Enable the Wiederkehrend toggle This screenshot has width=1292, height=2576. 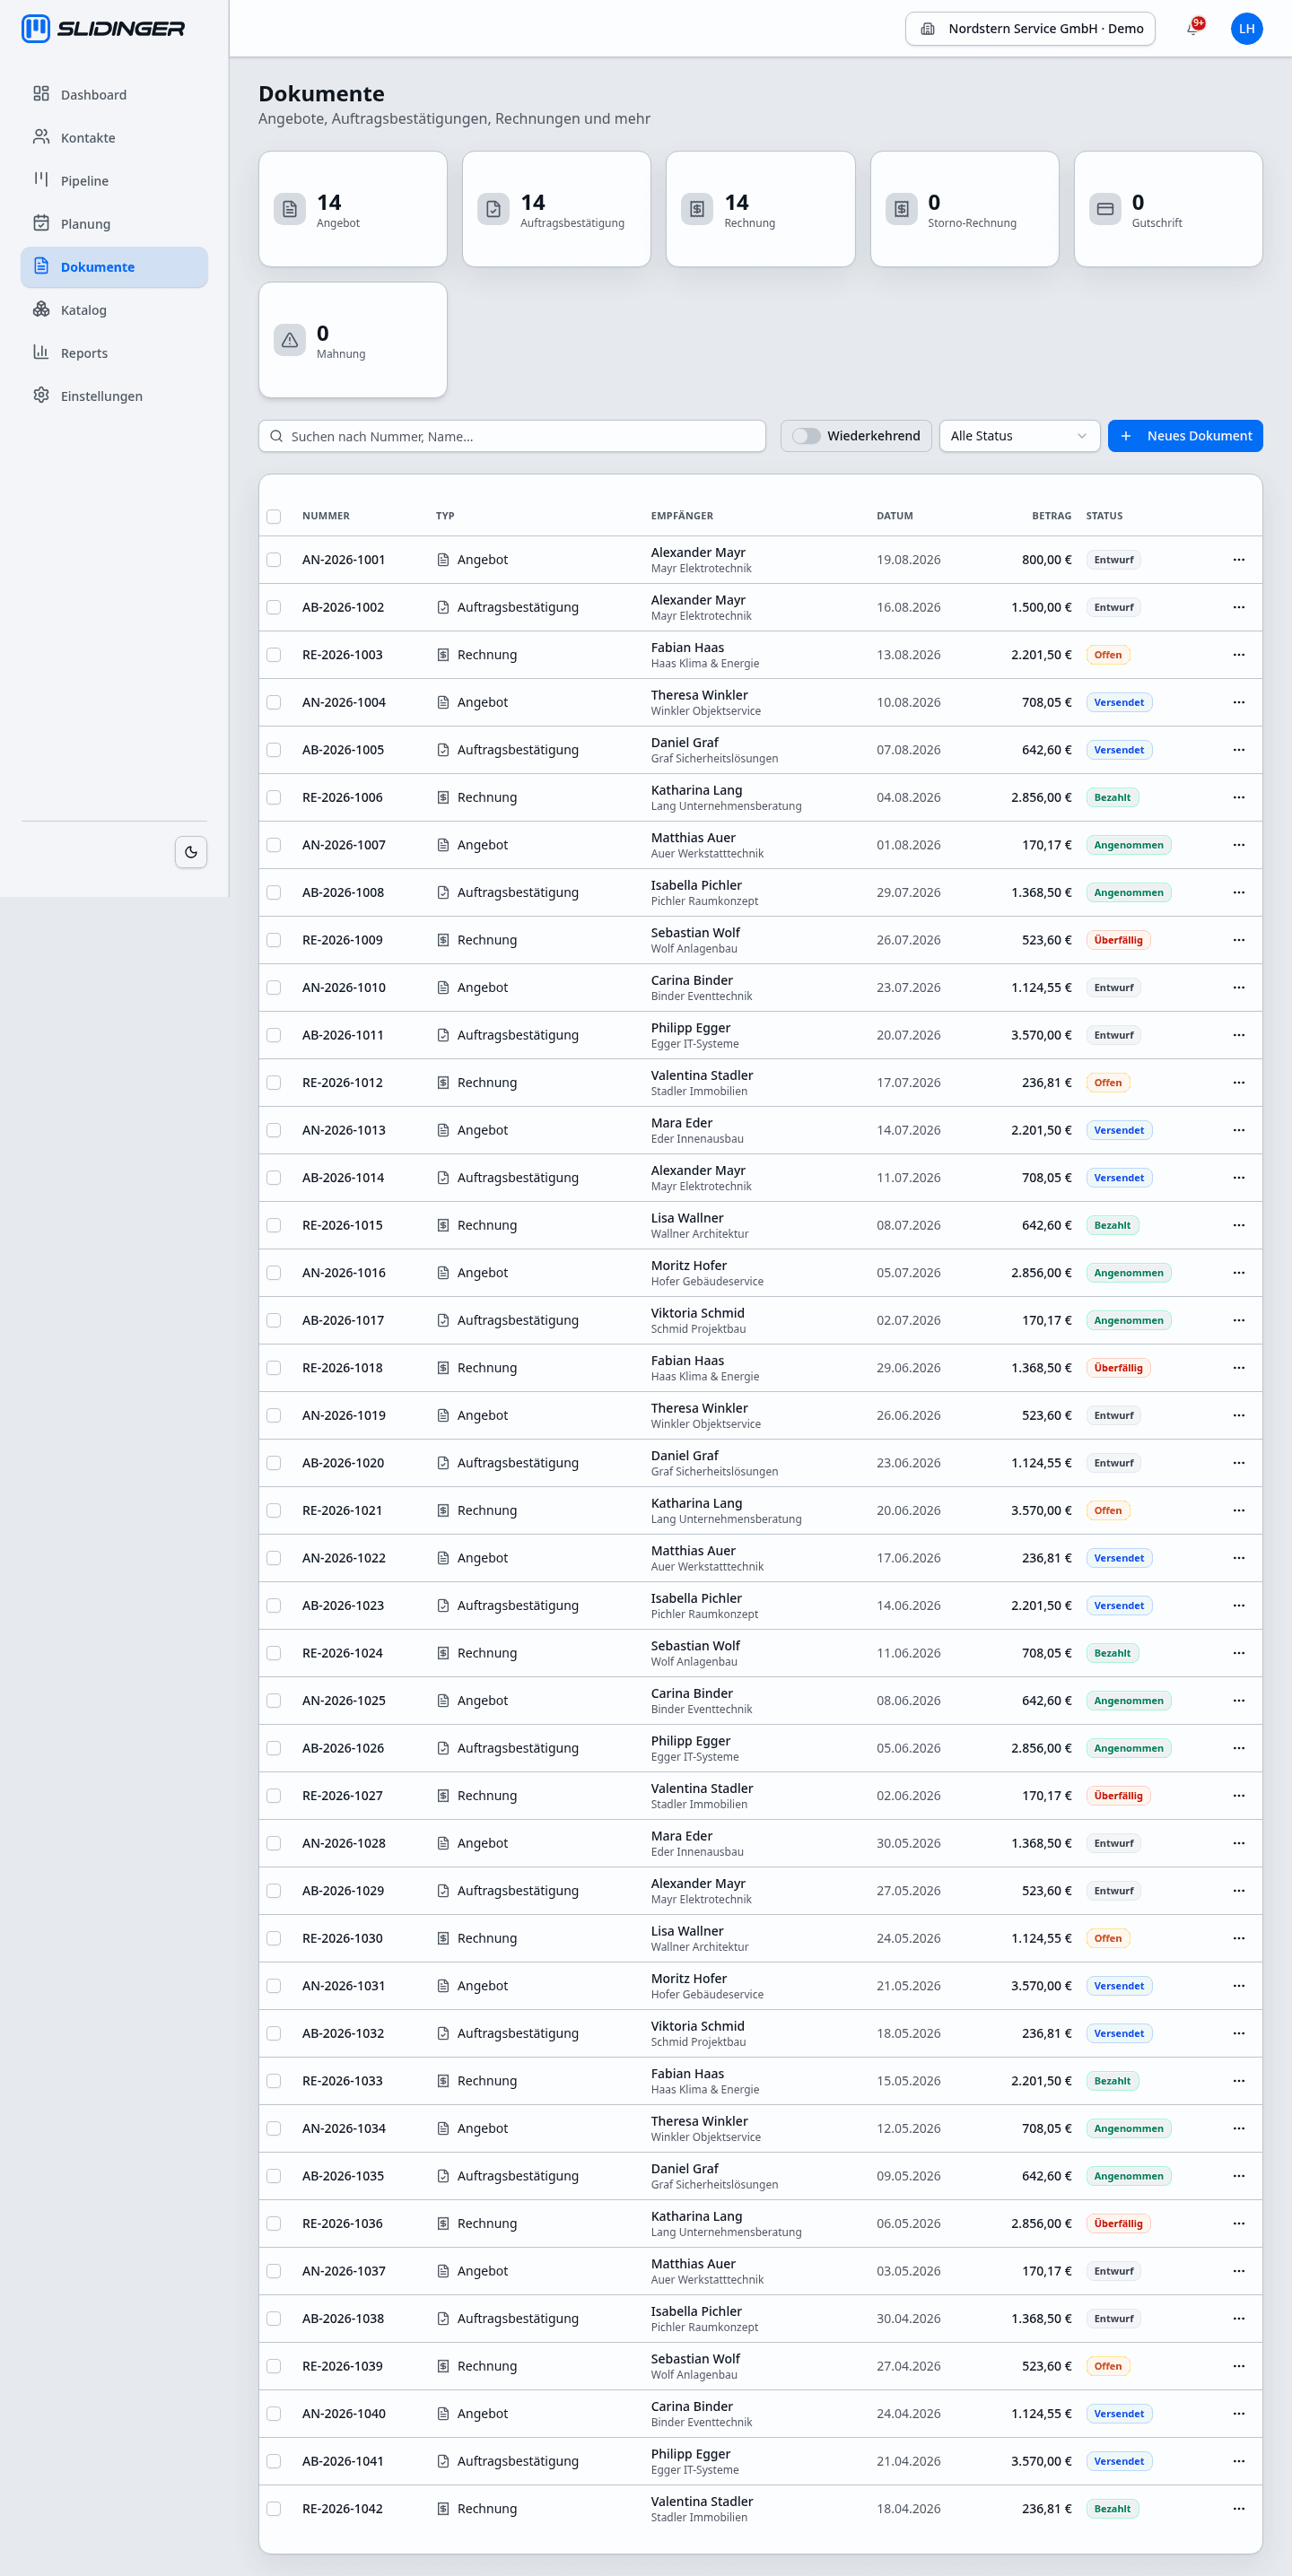coord(806,436)
